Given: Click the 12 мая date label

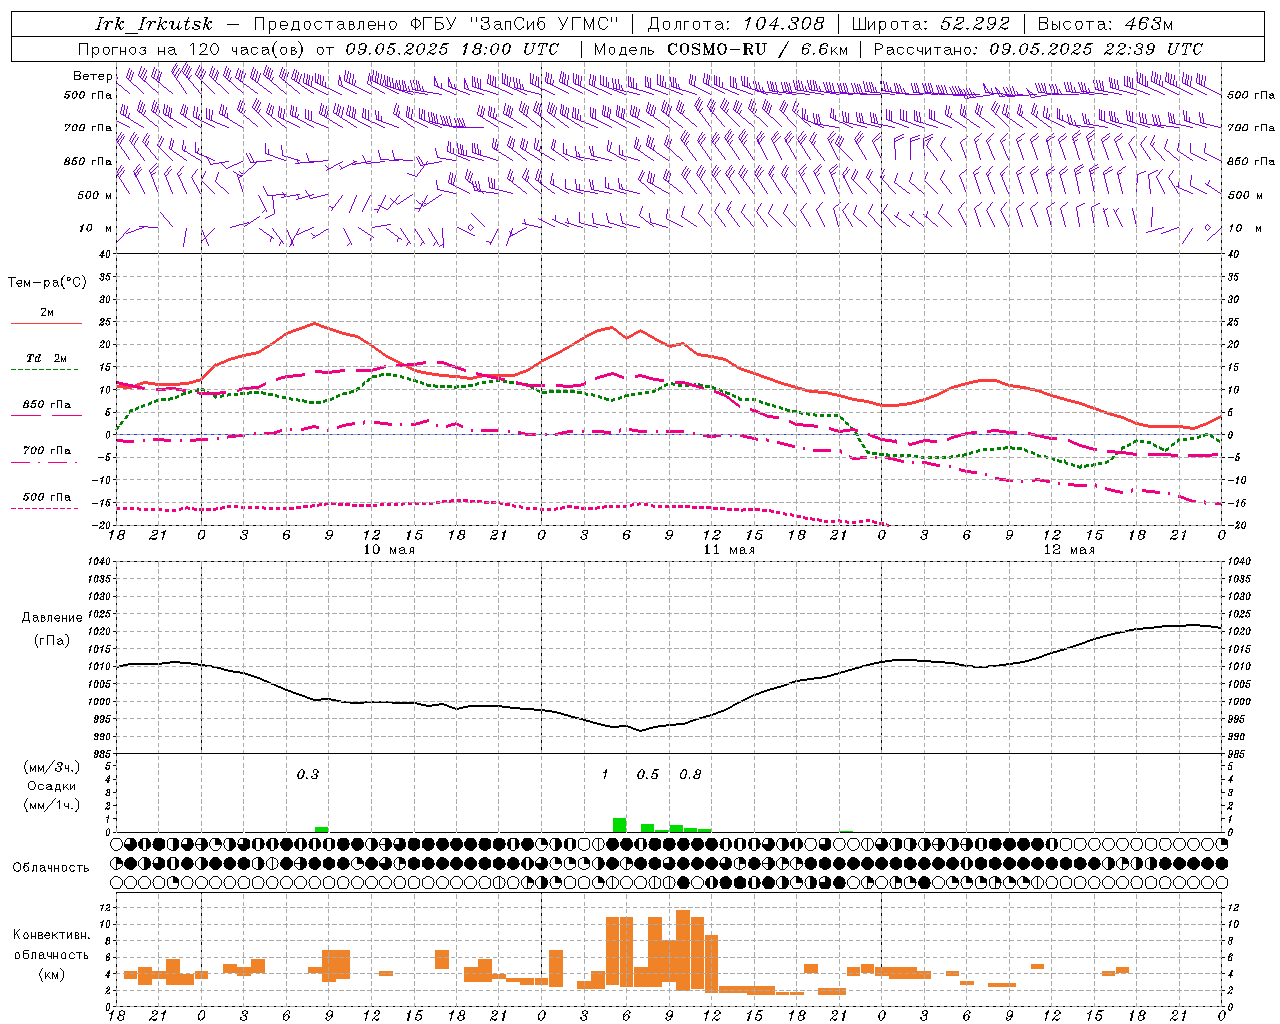Looking at the screenshot, I should tap(1069, 550).
